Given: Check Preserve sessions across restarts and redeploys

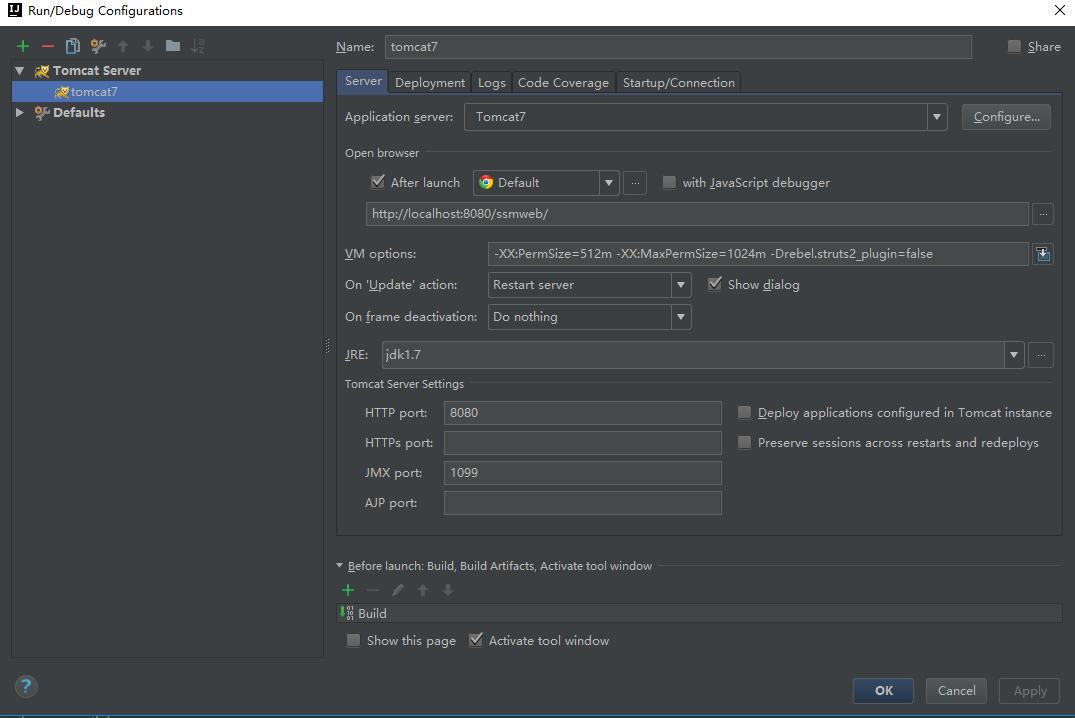Looking at the screenshot, I should click(744, 442).
